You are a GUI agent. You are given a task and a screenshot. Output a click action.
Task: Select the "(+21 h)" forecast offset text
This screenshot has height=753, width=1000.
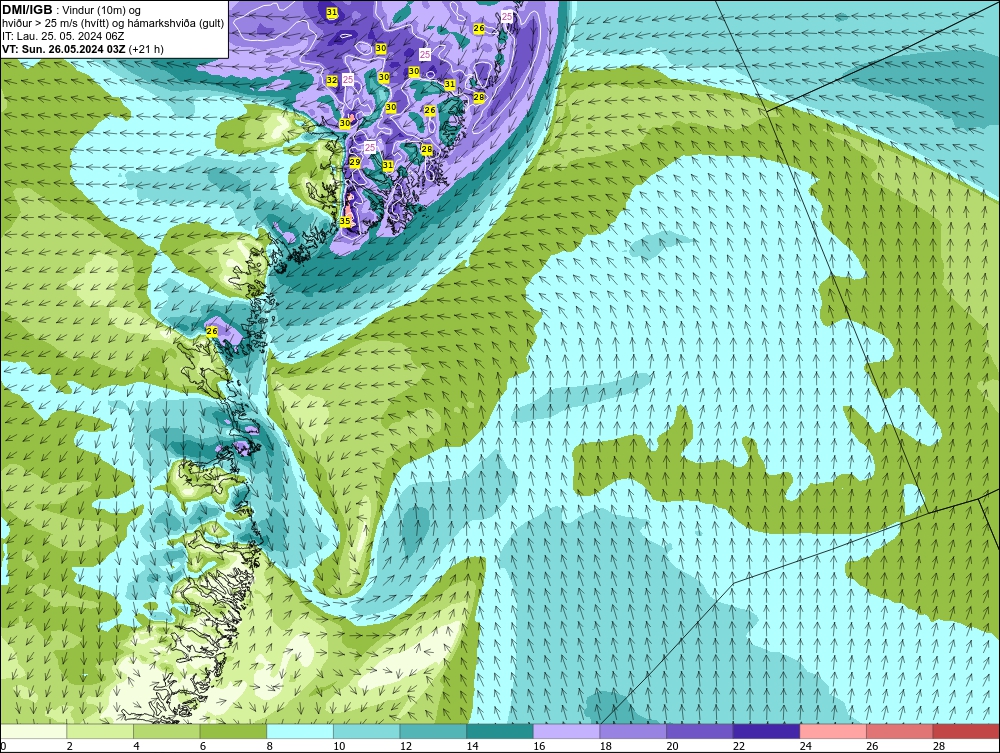point(146,48)
